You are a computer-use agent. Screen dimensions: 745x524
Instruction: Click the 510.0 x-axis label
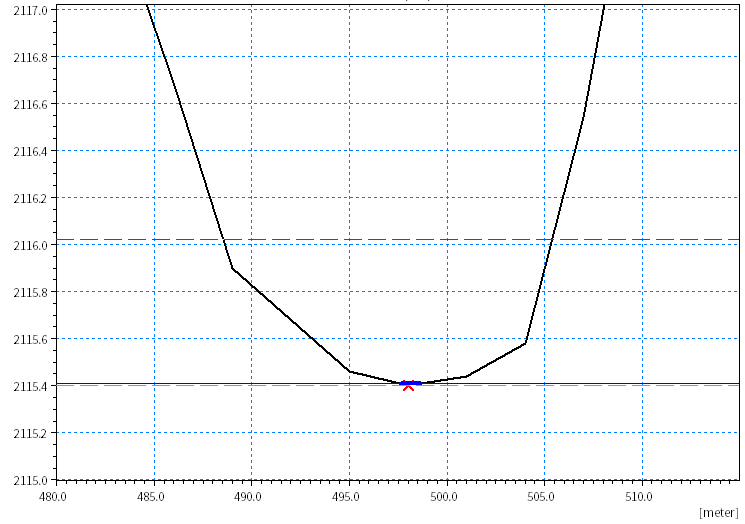pos(639,497)
